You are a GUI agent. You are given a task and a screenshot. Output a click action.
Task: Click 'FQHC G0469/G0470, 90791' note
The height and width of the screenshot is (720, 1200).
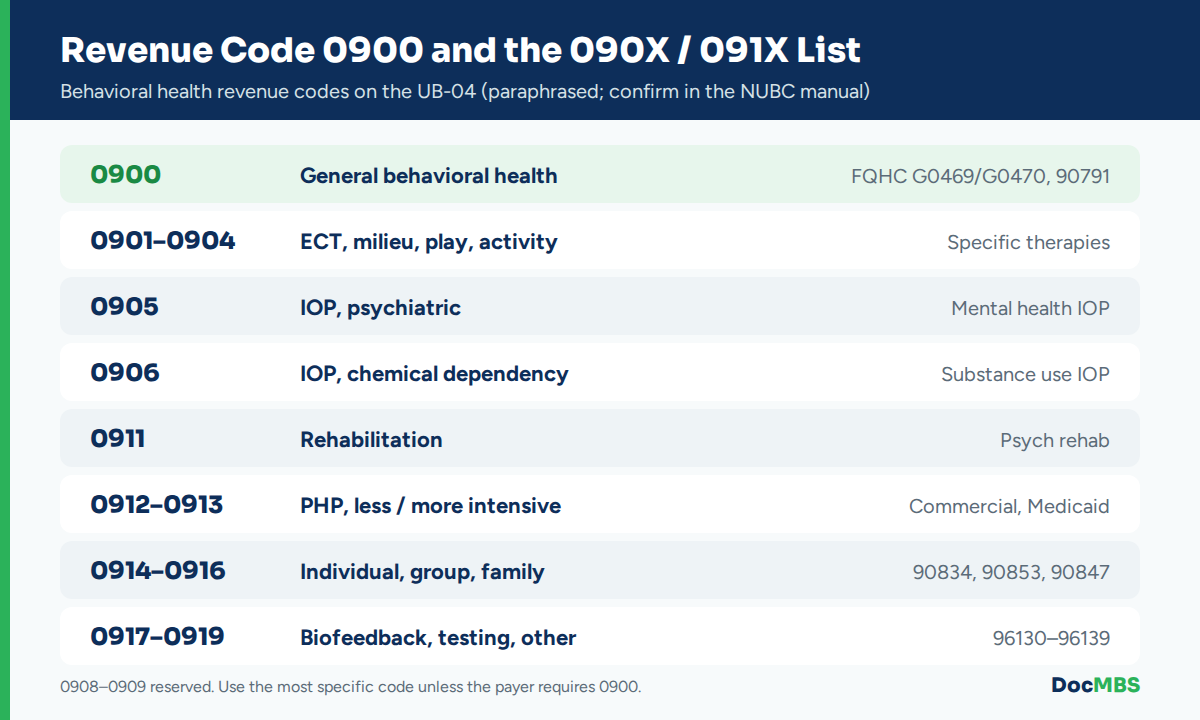[980, 177]
